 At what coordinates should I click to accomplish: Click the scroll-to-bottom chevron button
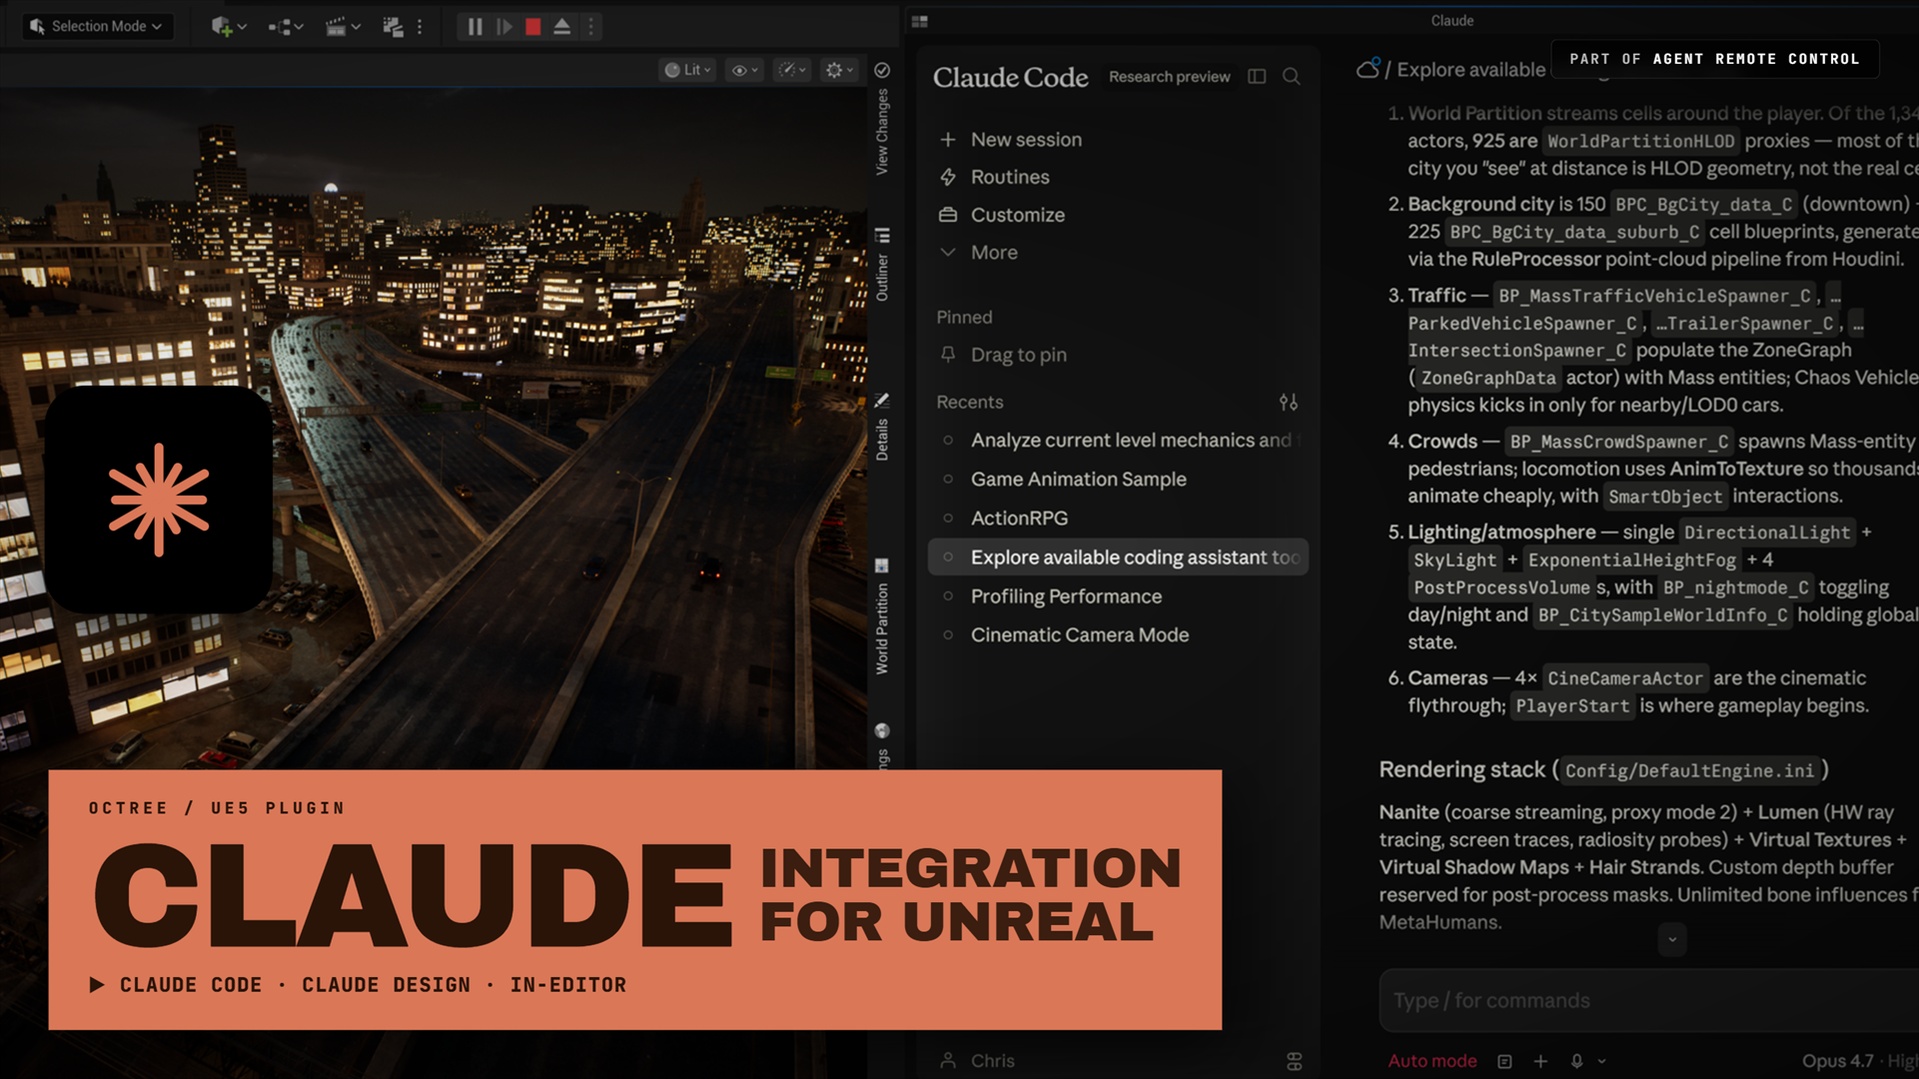click(x=1672, y=939)
